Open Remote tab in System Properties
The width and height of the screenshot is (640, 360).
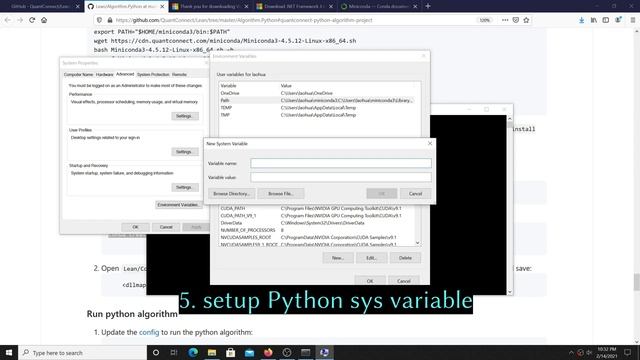179,75
